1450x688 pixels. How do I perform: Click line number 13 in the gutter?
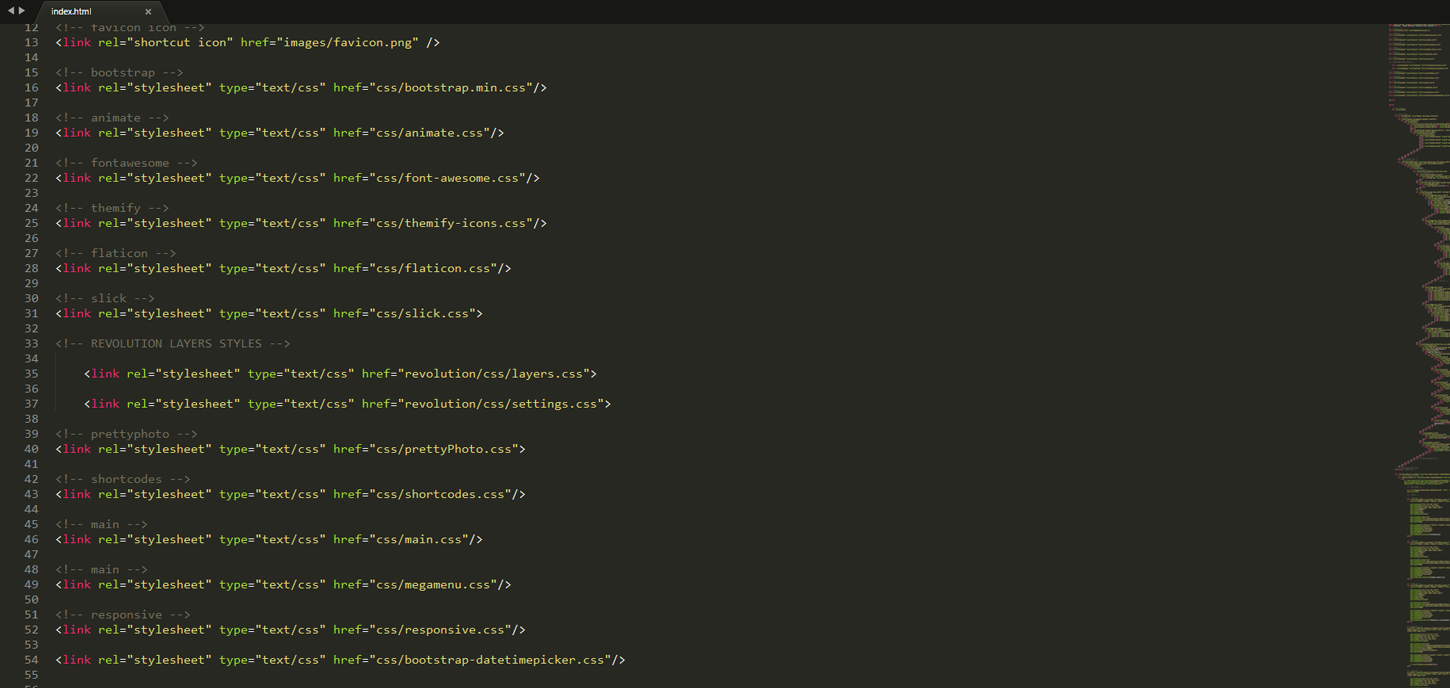pyautogui.click(x=31, y=43)
